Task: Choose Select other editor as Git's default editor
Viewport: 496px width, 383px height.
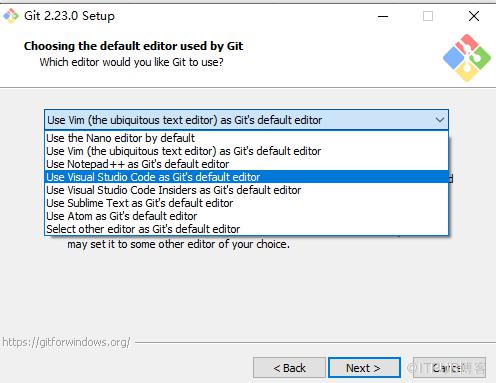Action: click(246, 229)
